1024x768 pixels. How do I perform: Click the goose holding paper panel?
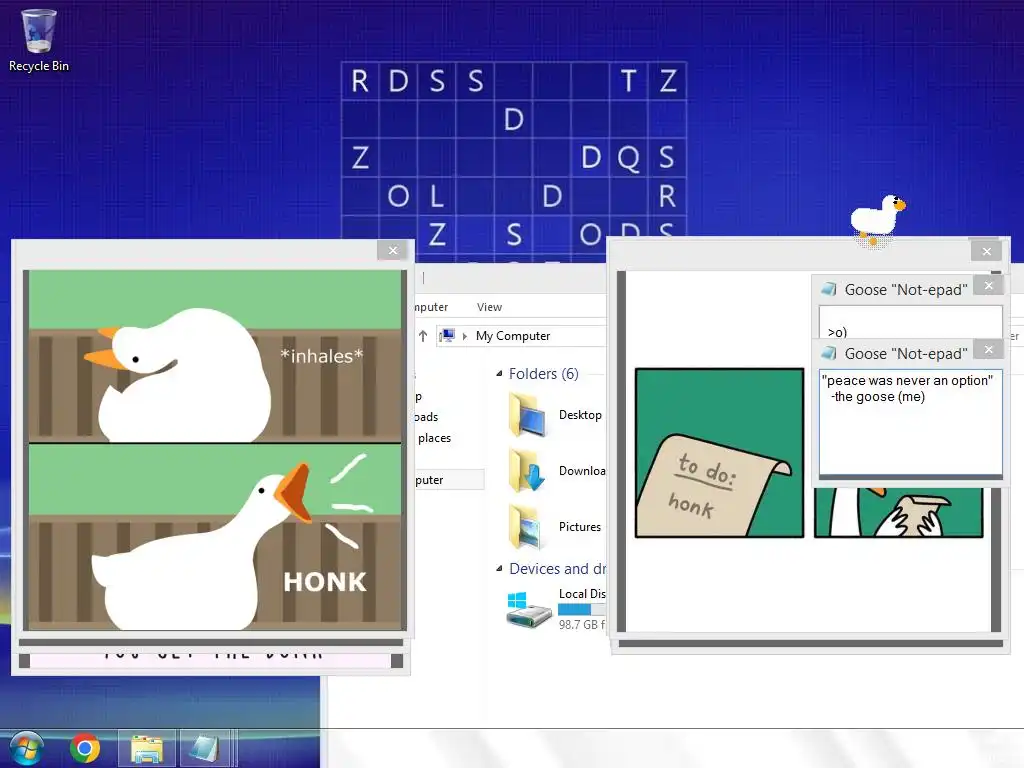(898, 513)
